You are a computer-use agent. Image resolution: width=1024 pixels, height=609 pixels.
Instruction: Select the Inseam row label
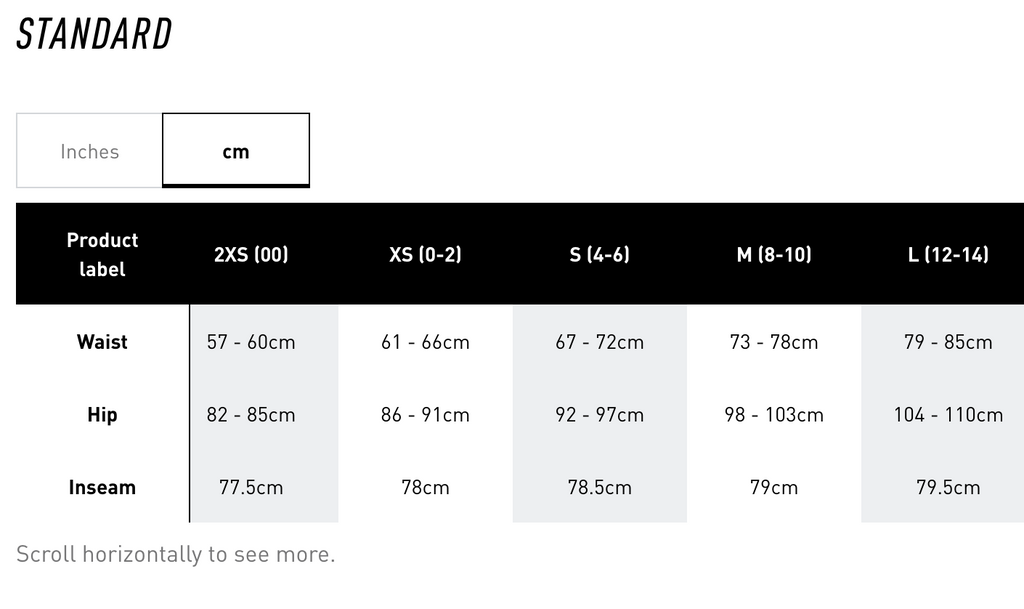coord(102,488)
